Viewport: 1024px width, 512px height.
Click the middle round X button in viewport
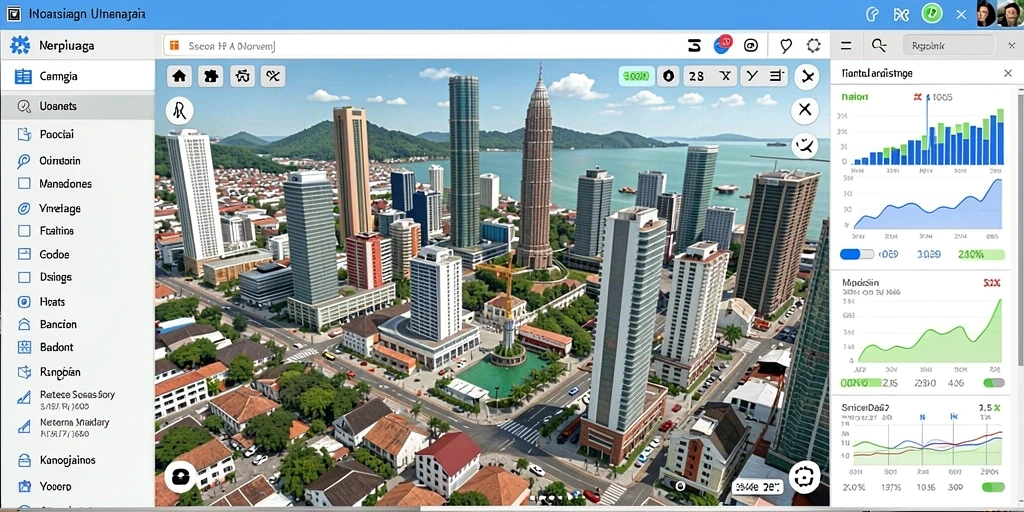point(805,110)
